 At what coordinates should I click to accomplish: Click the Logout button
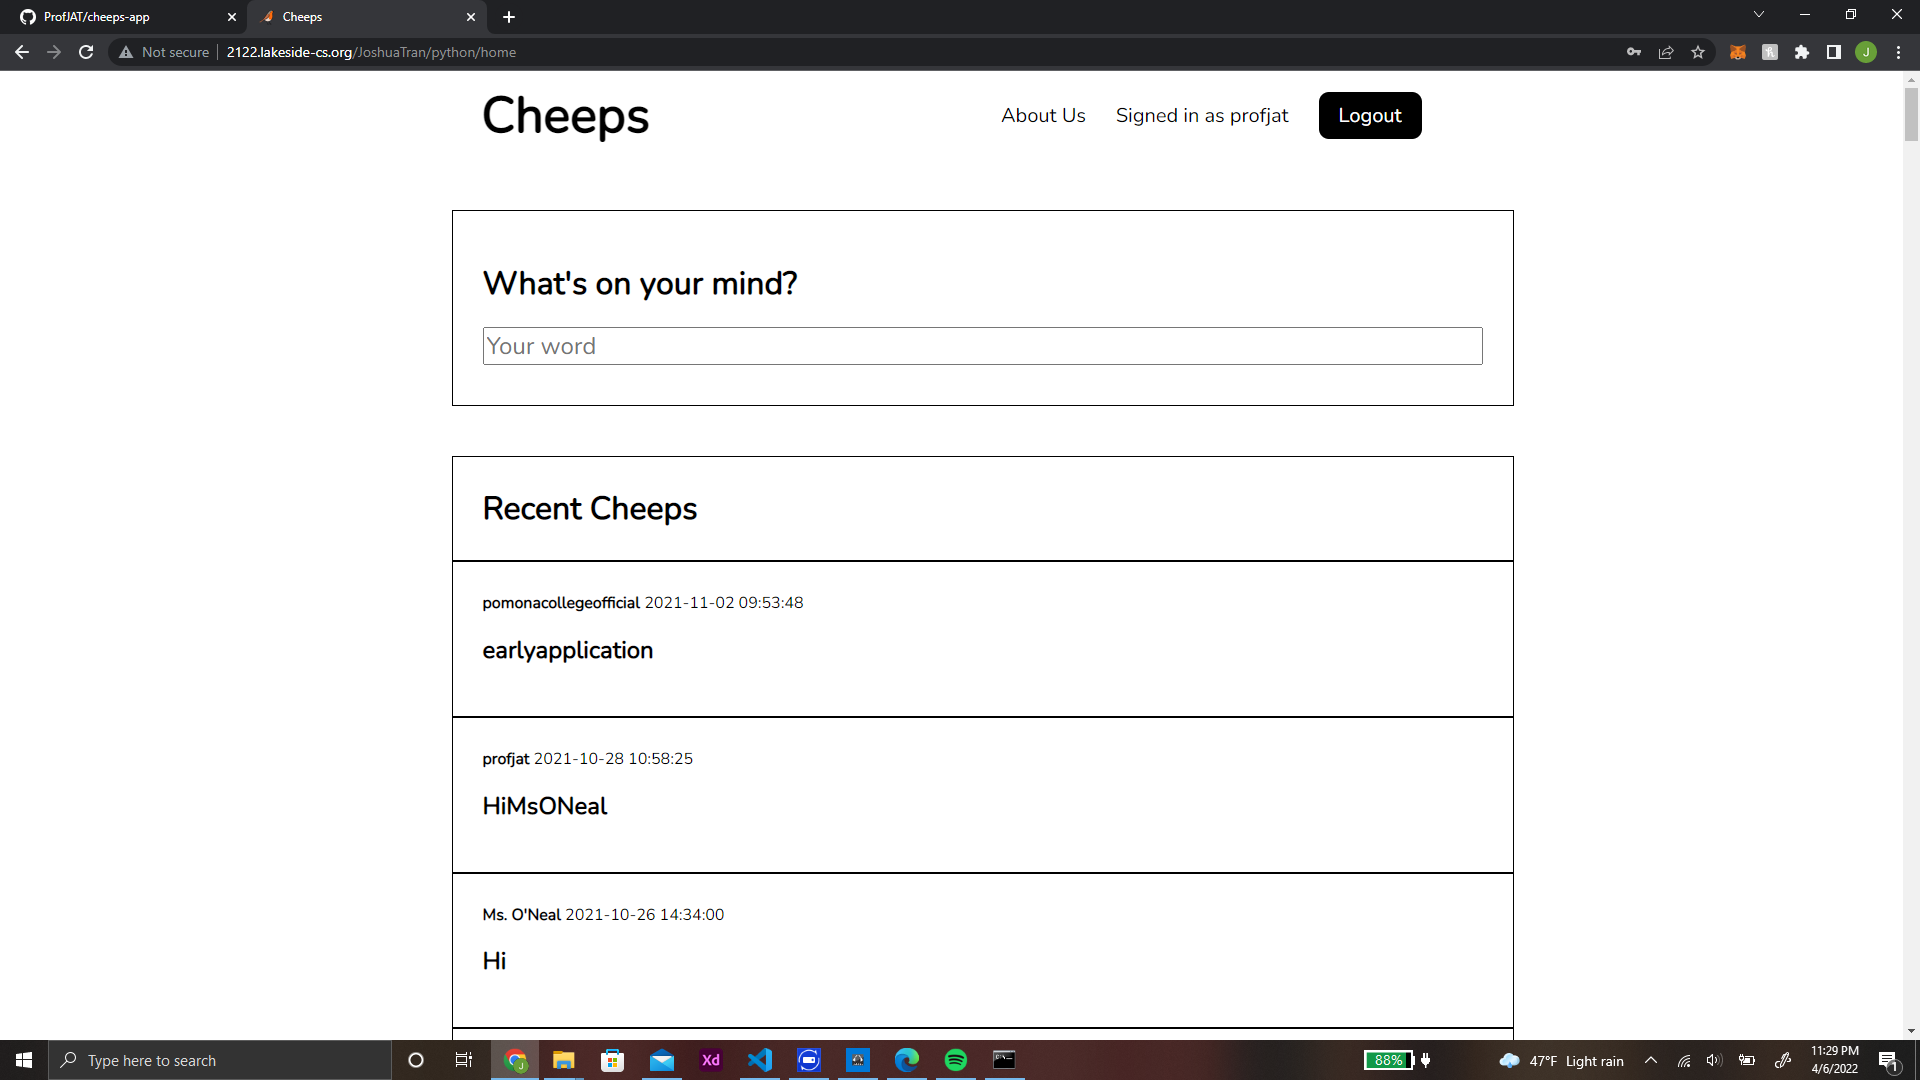click(1370, 115)
